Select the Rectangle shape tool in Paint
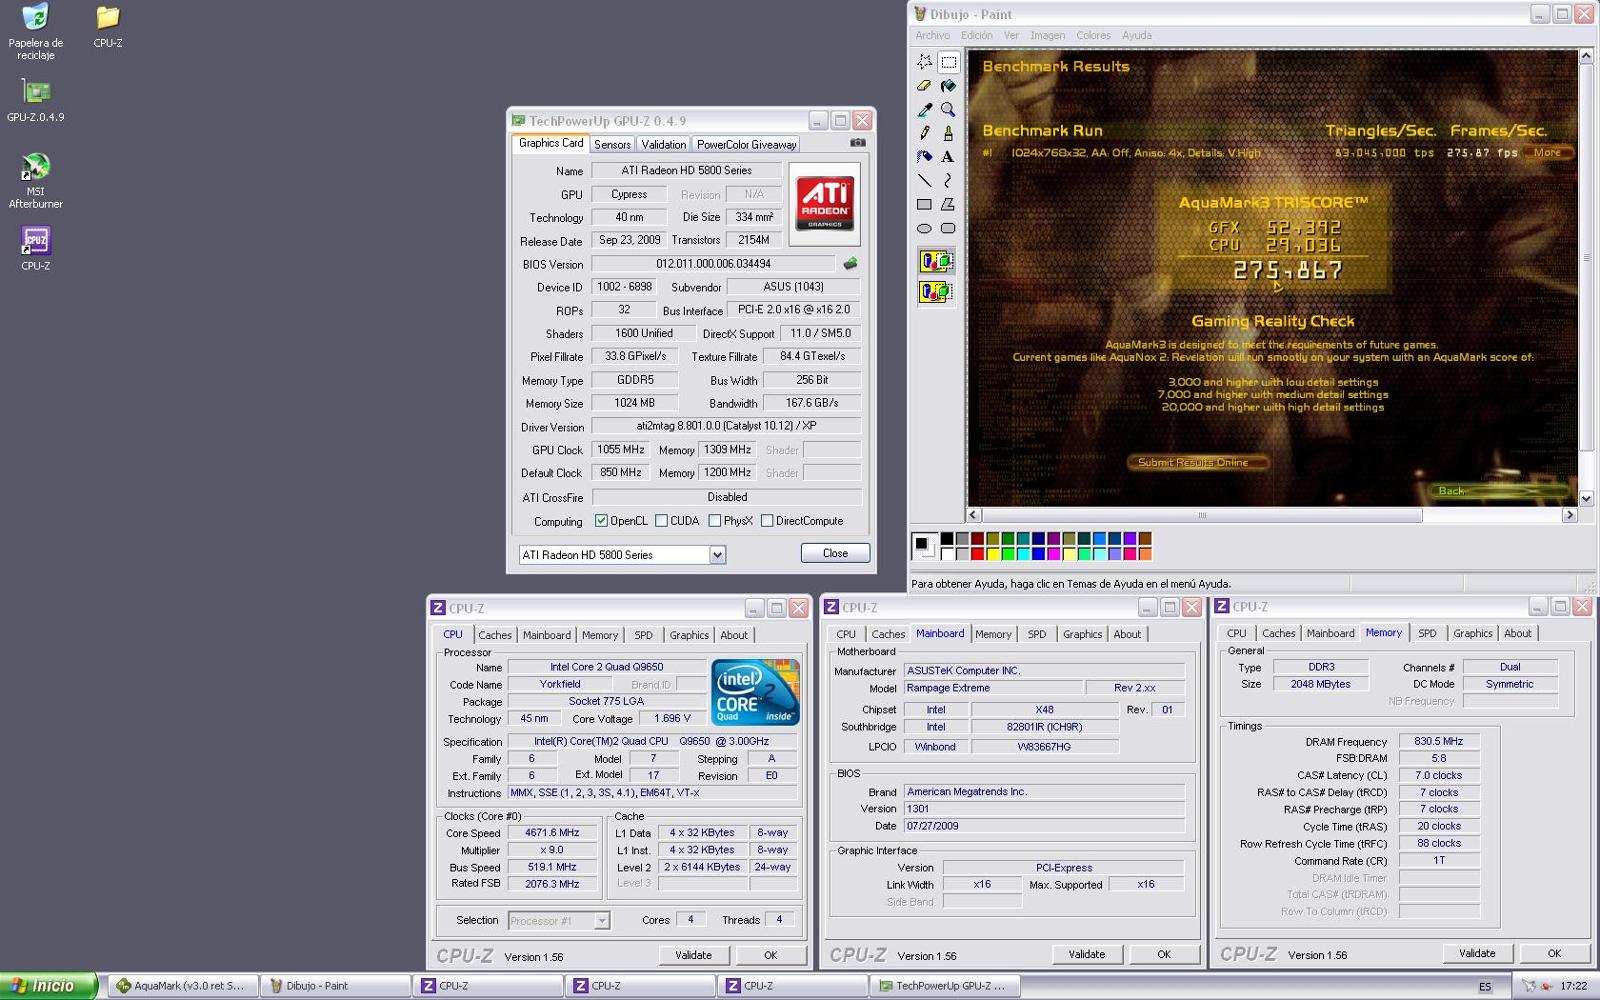 924,205
